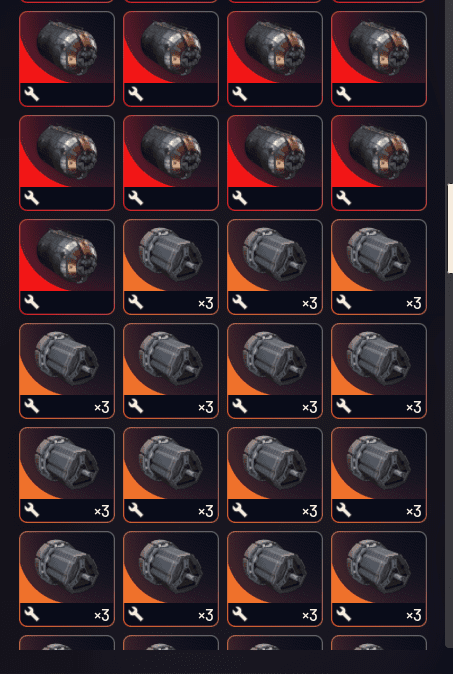This screenshot has width=453, height=674.
Task: Select the rightmost orange card beside the lone red card
Action: pyautogui.click(x=379, y=267)
